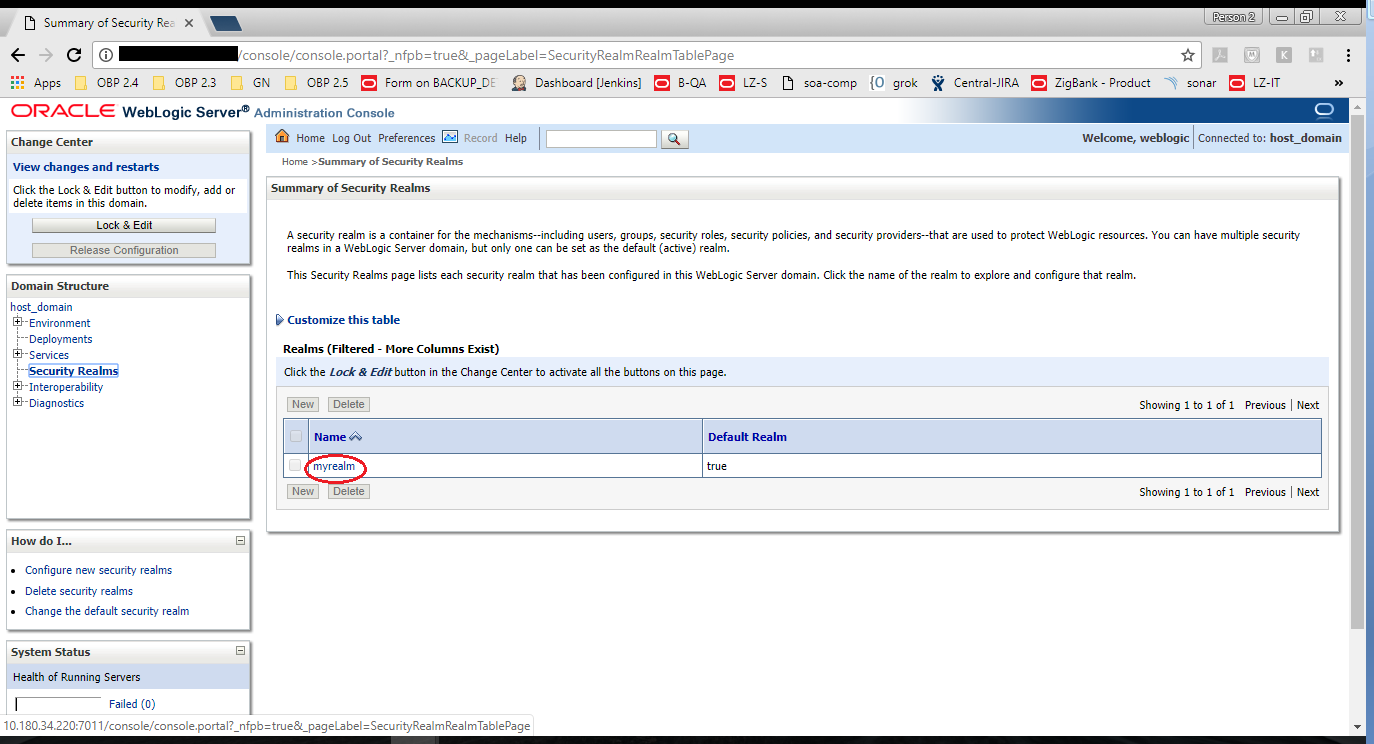Image resolution: width=1374 pixels, height=744 pixels.
Task: Click the browser forward arrow
Action: (x=46, y=55)
